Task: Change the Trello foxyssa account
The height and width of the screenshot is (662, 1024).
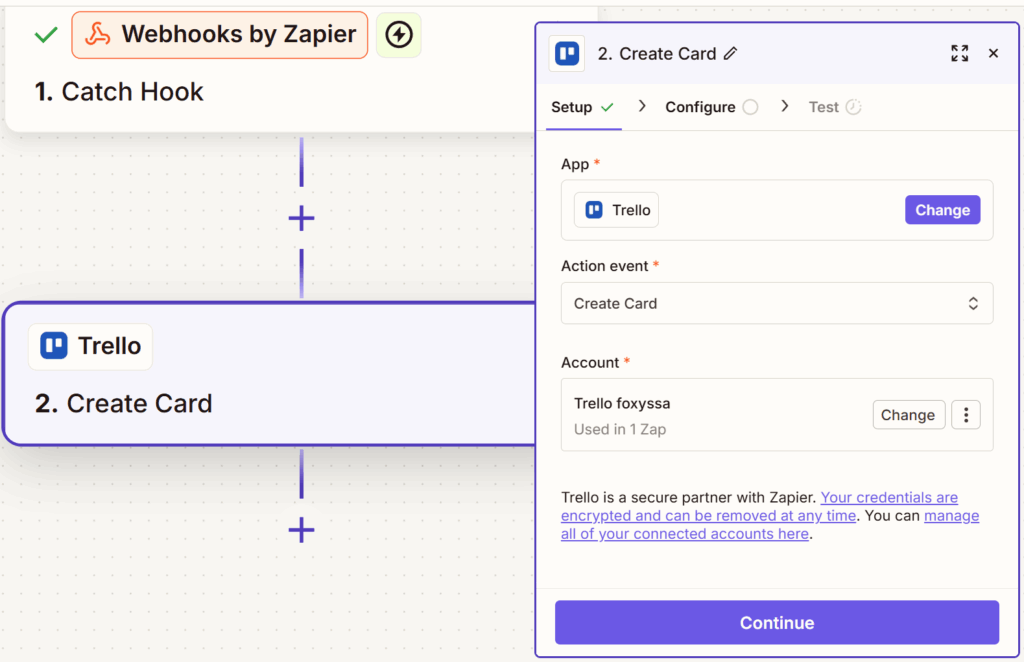Action: pyautogui.click(x=908, y=414)
